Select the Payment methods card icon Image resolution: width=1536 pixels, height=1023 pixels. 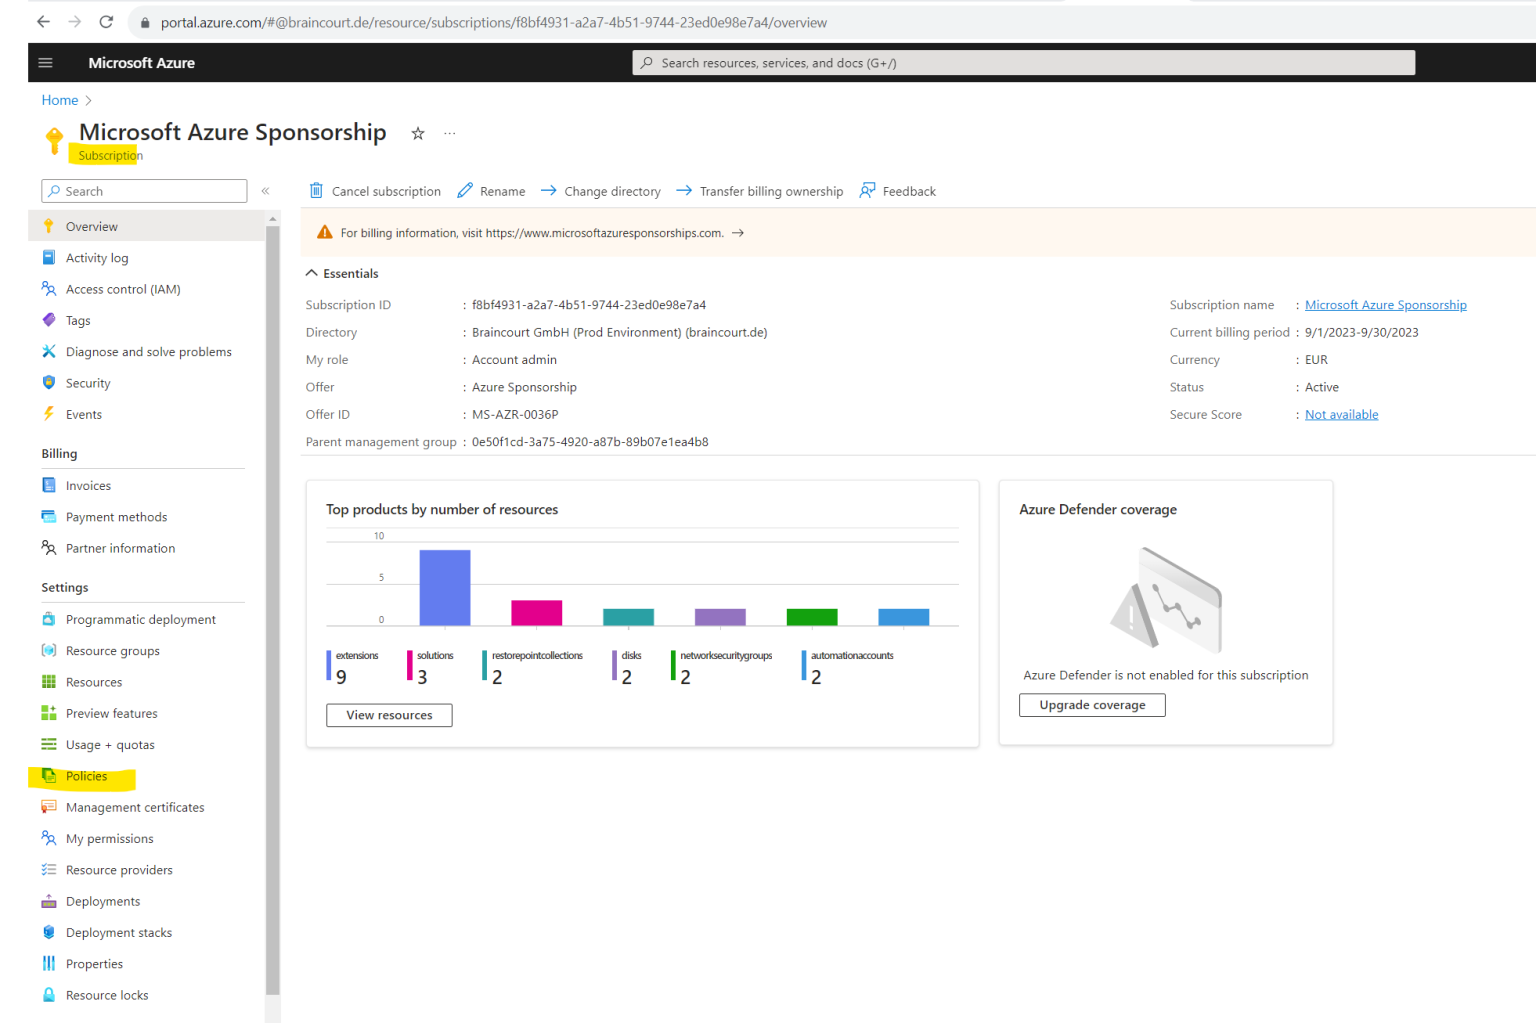tap(50, 516)
